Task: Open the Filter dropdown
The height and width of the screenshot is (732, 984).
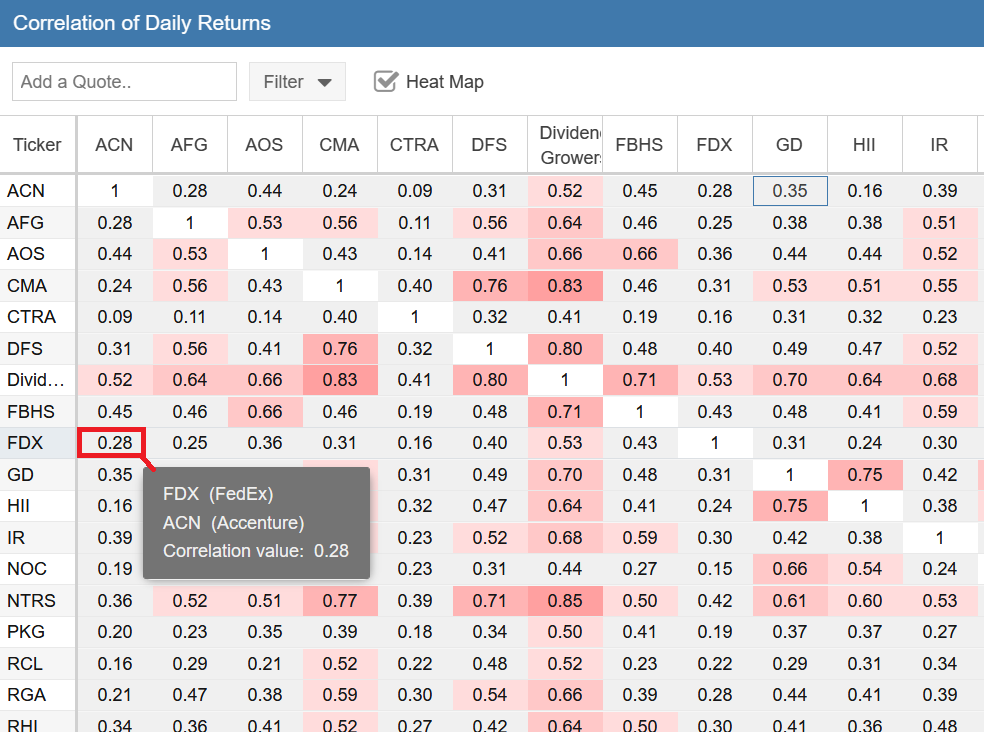Action: (297, 82)
